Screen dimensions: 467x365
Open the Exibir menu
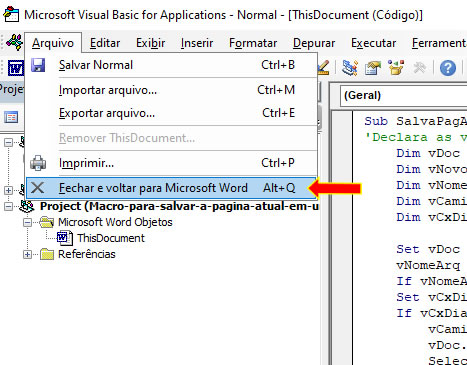pyautogui.click(x=150, y=43)
